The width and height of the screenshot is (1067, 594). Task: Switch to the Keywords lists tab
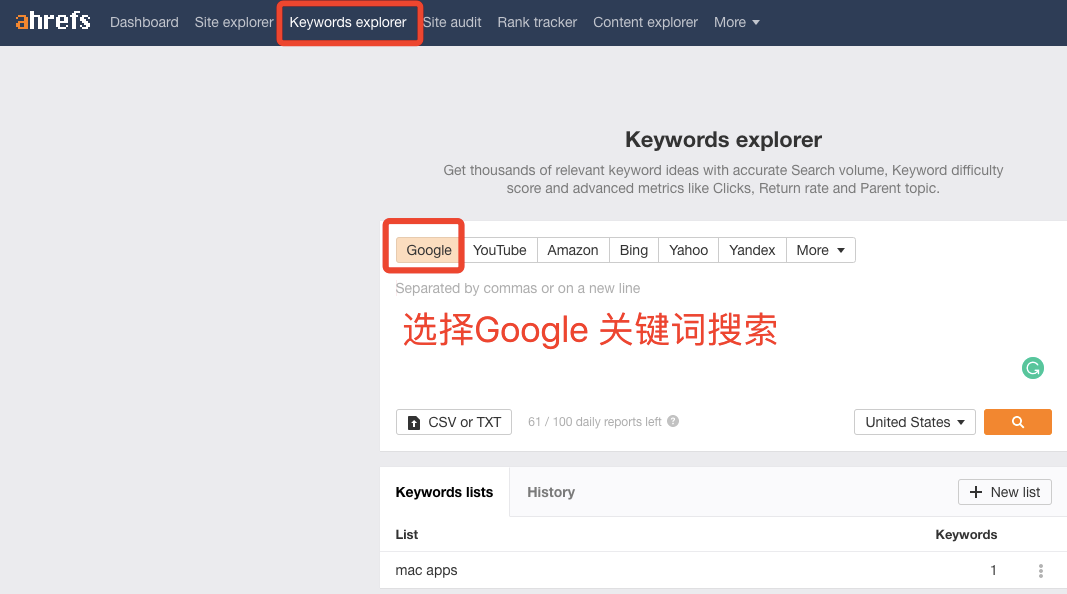[x=444, y=492]
